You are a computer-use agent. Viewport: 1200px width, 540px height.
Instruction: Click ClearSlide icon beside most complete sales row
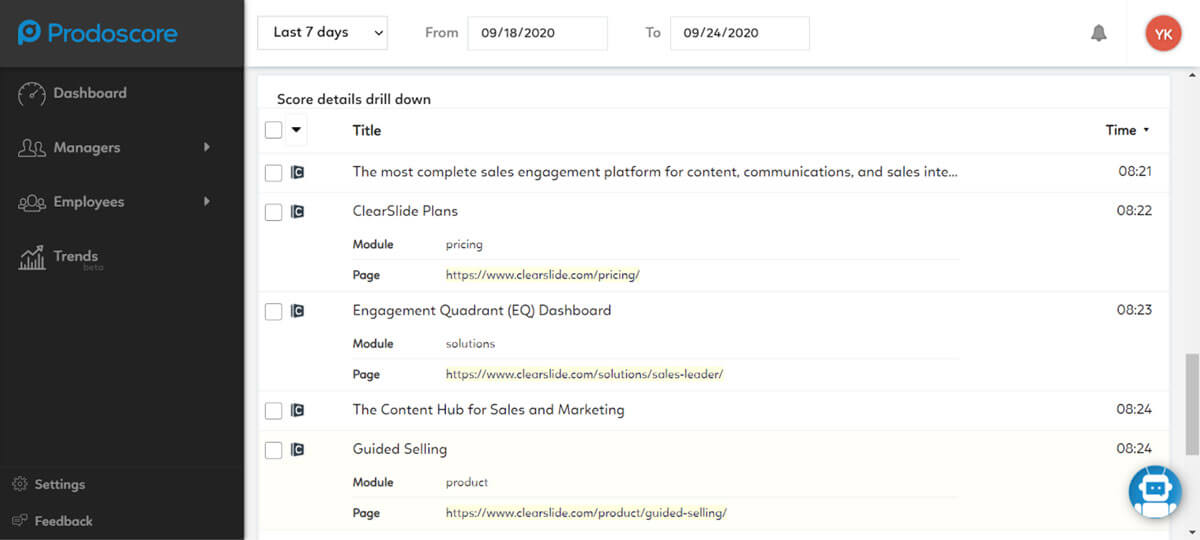point(297,172)
